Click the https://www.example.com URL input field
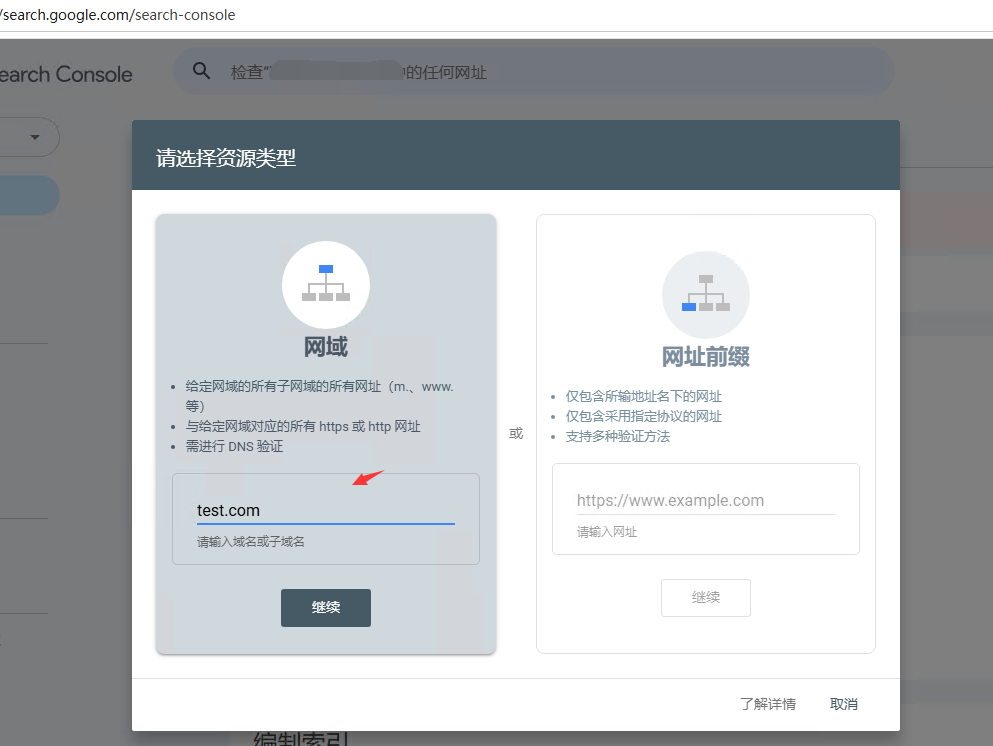993x746 pixels. coord(705,500)
